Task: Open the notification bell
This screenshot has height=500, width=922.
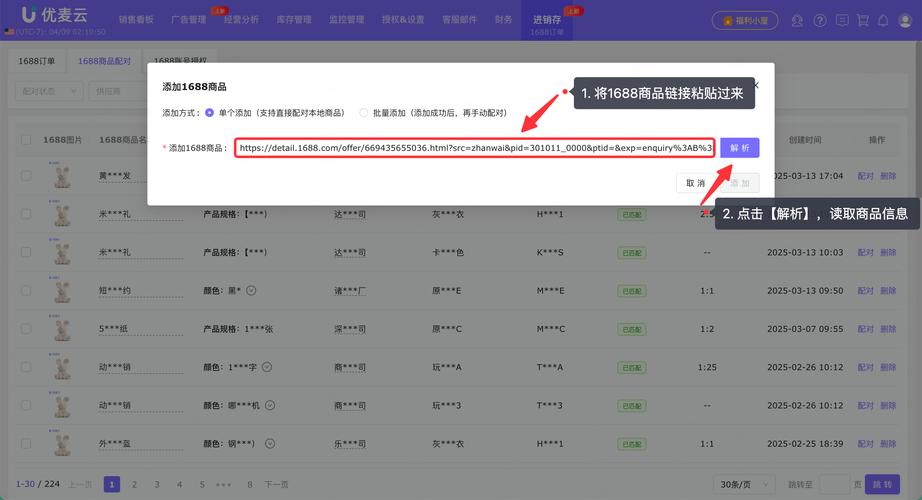Action: (883, 21)
